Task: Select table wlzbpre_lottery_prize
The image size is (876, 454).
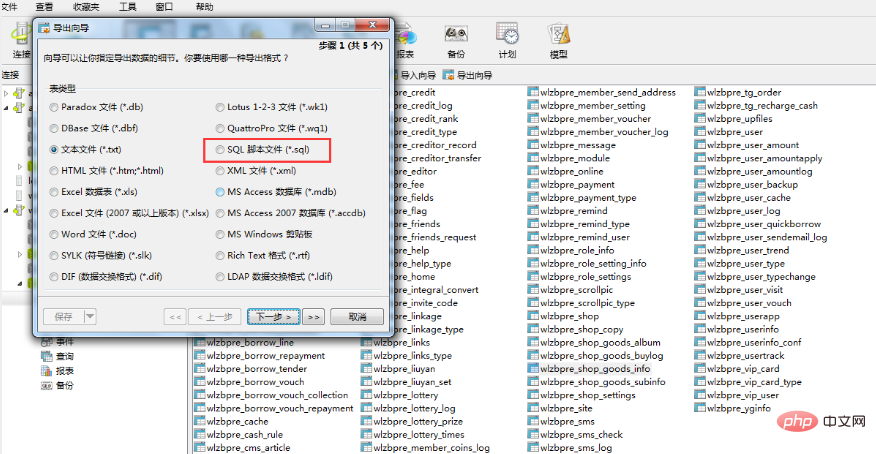Action: (418, 422)
